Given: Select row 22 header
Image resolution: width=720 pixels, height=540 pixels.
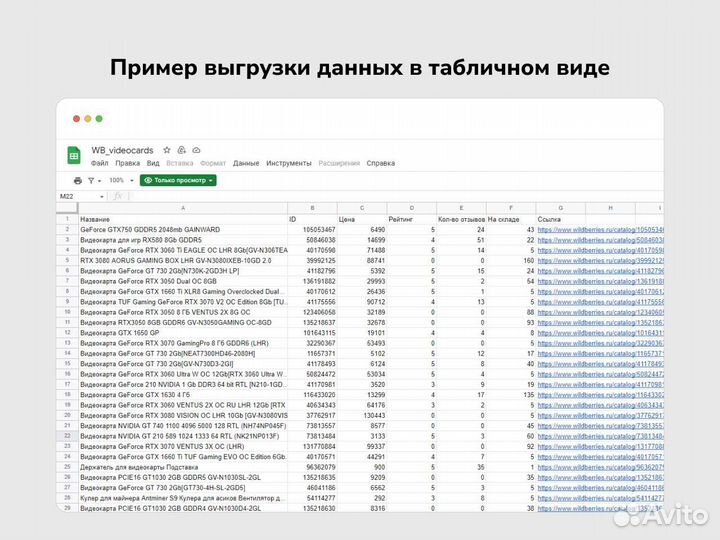Looking at the screenshot, I should point(67,436).
